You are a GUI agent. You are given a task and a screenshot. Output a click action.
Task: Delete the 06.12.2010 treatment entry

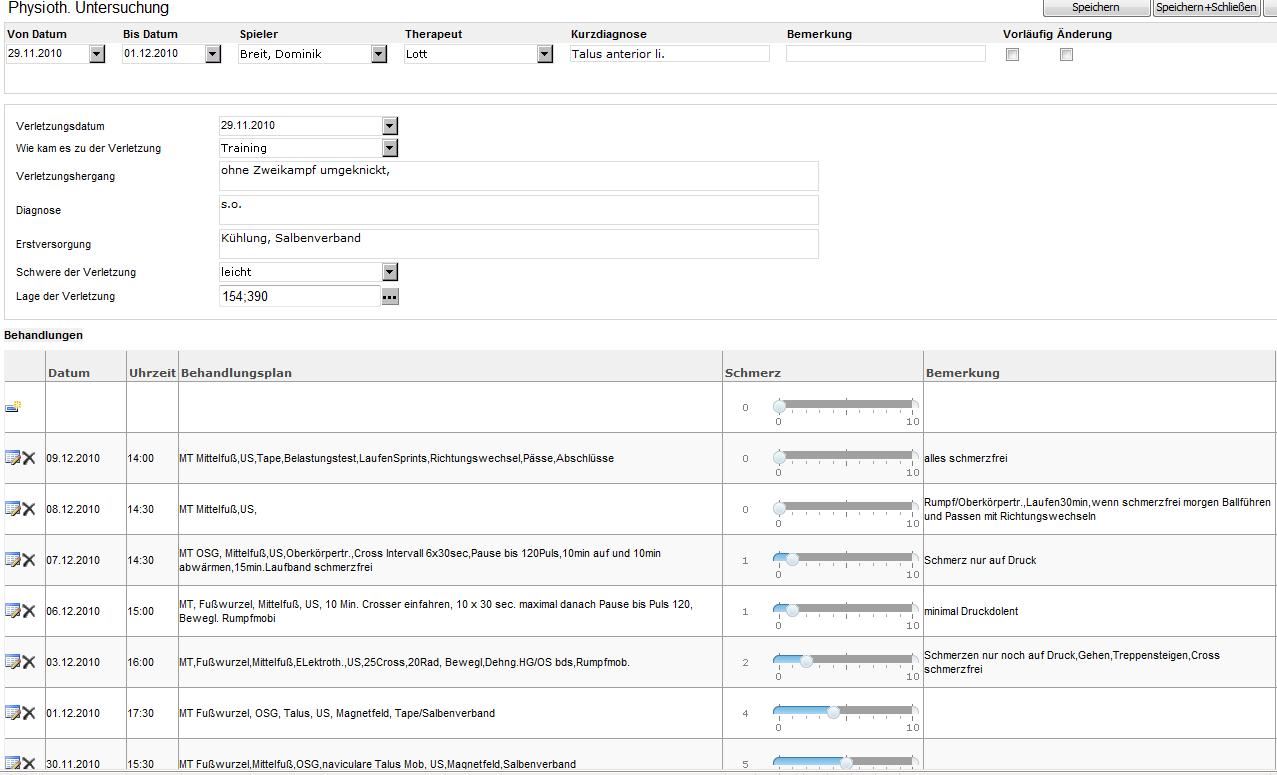point(29,611)
